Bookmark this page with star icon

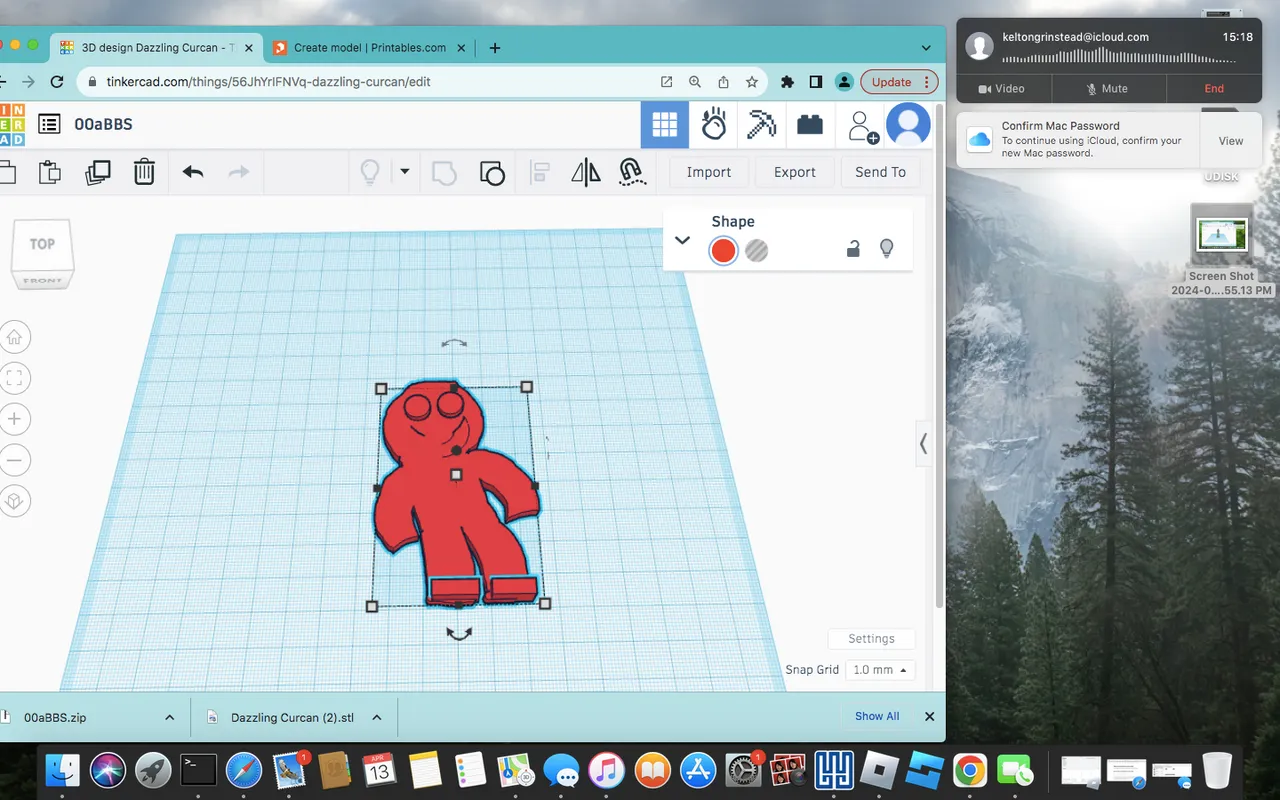752,82
